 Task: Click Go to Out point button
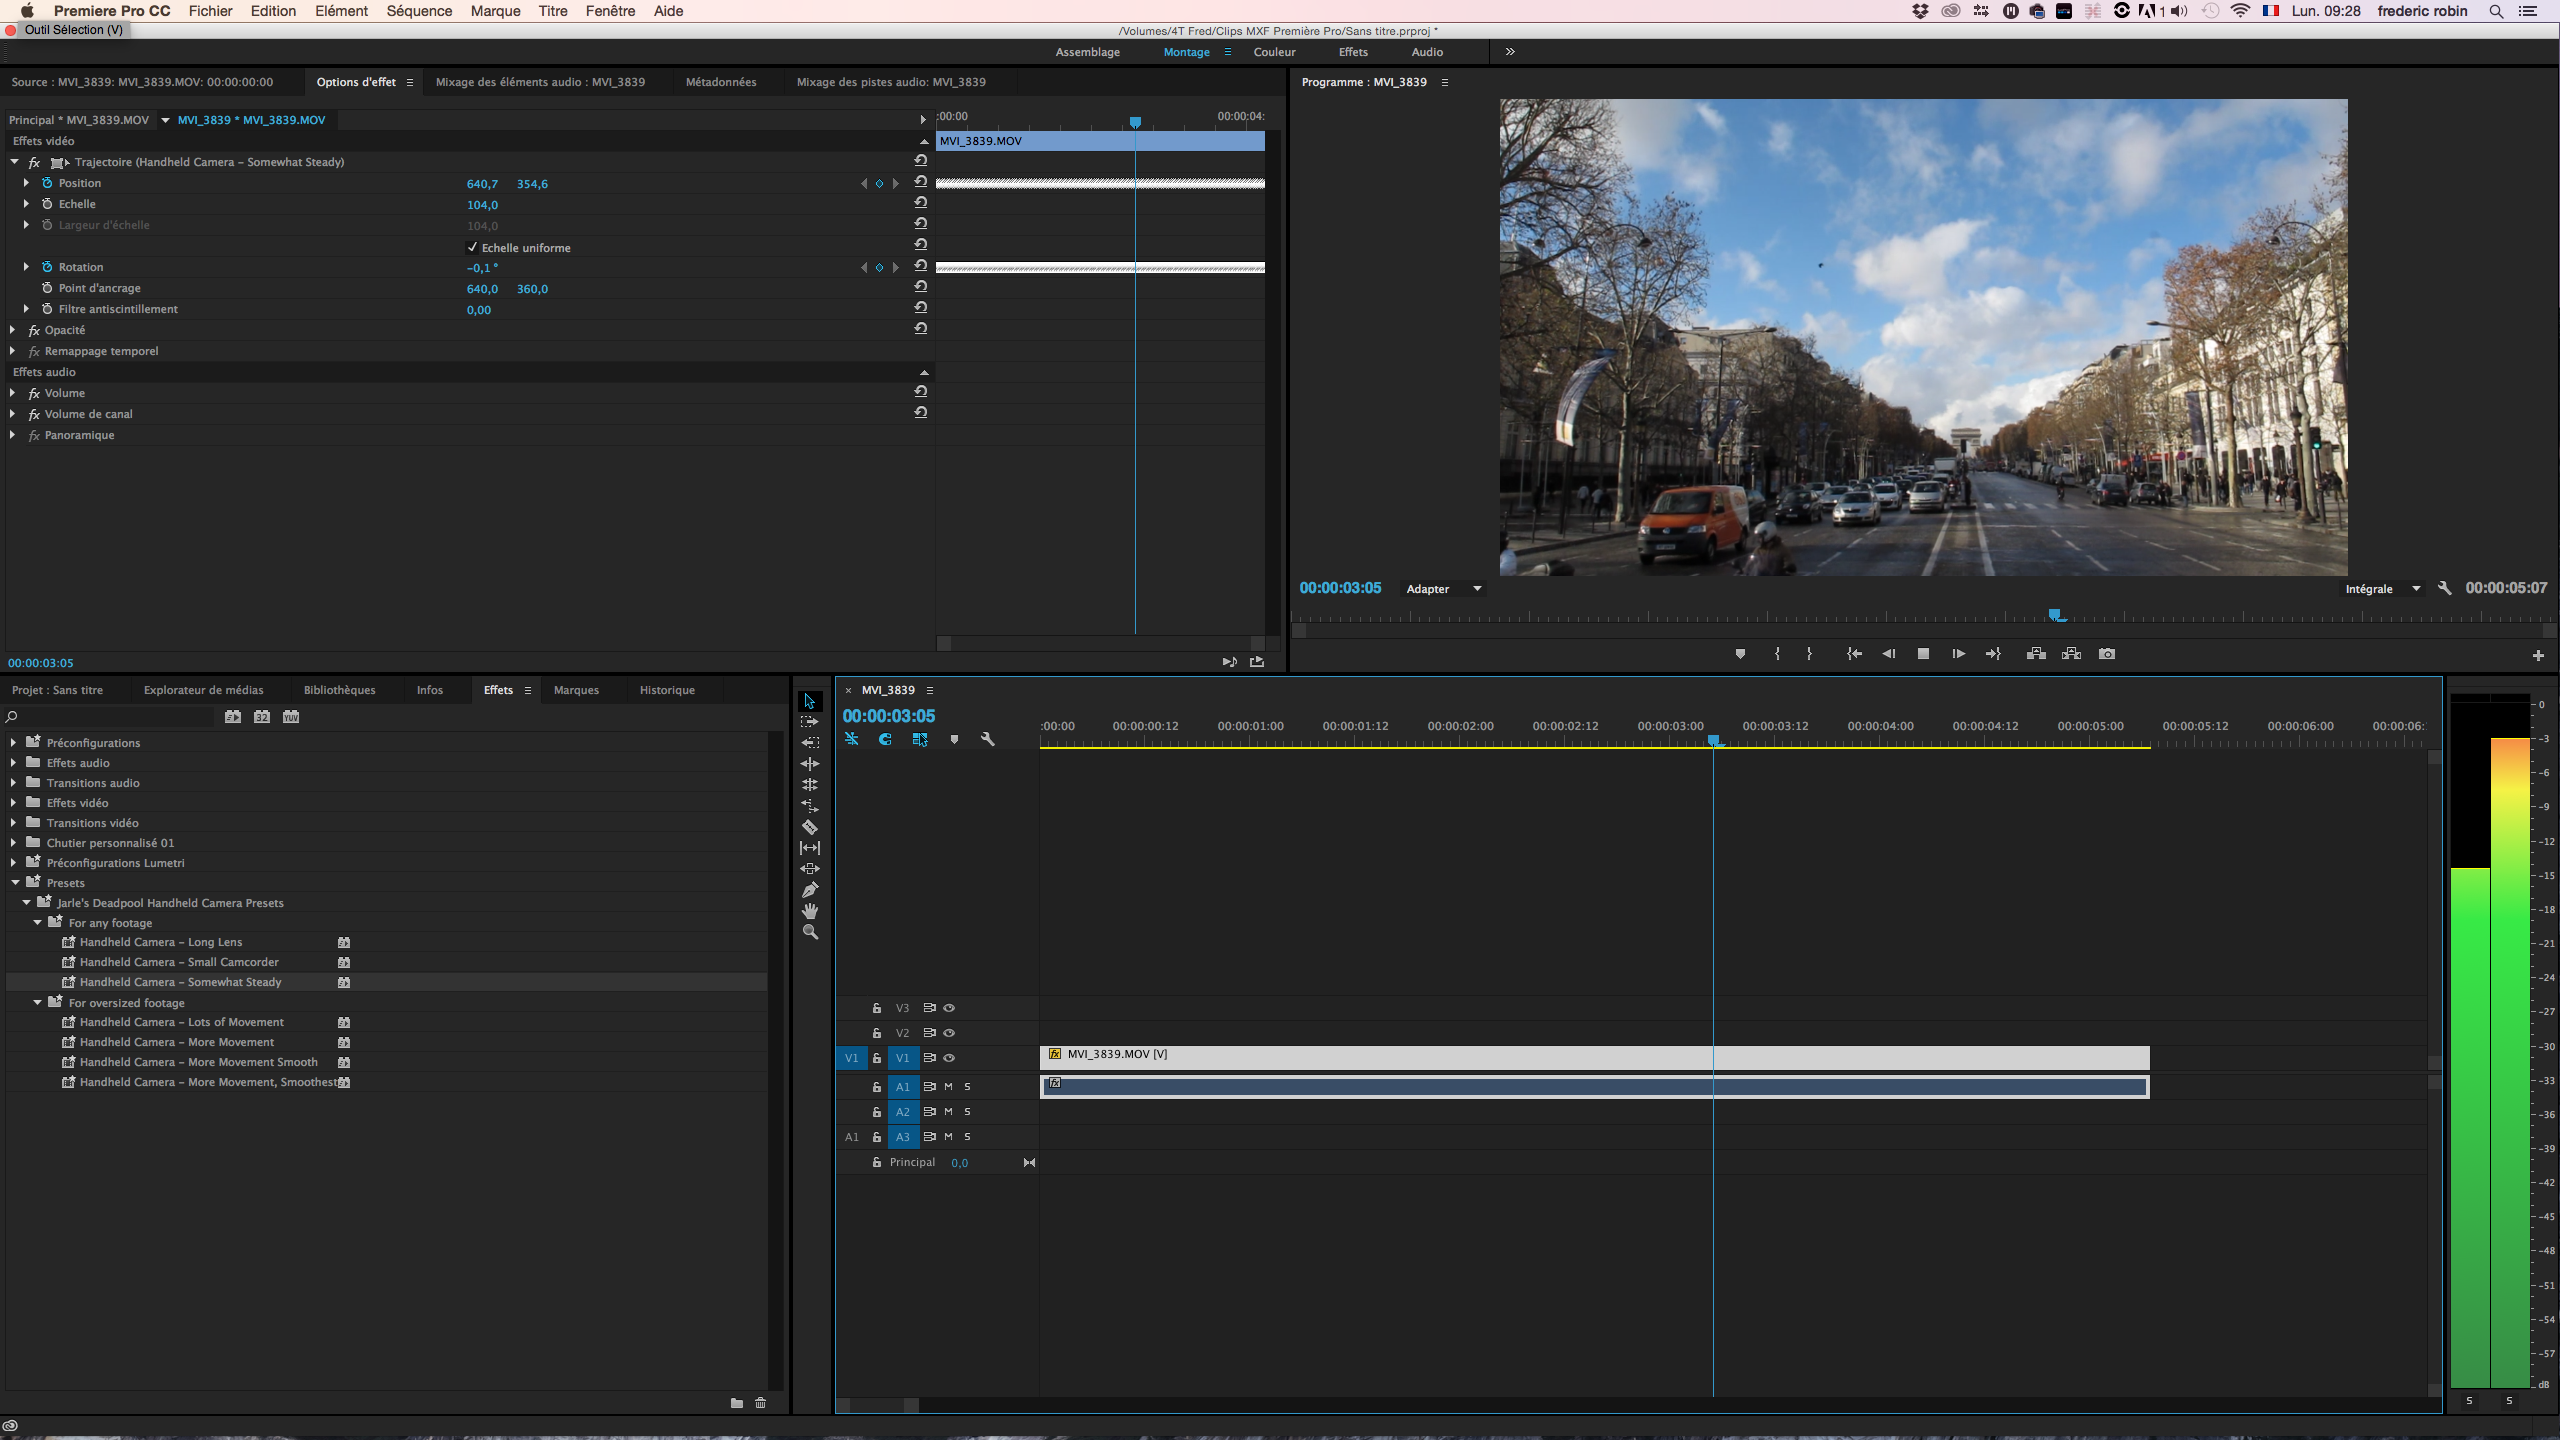[1993, 654]
